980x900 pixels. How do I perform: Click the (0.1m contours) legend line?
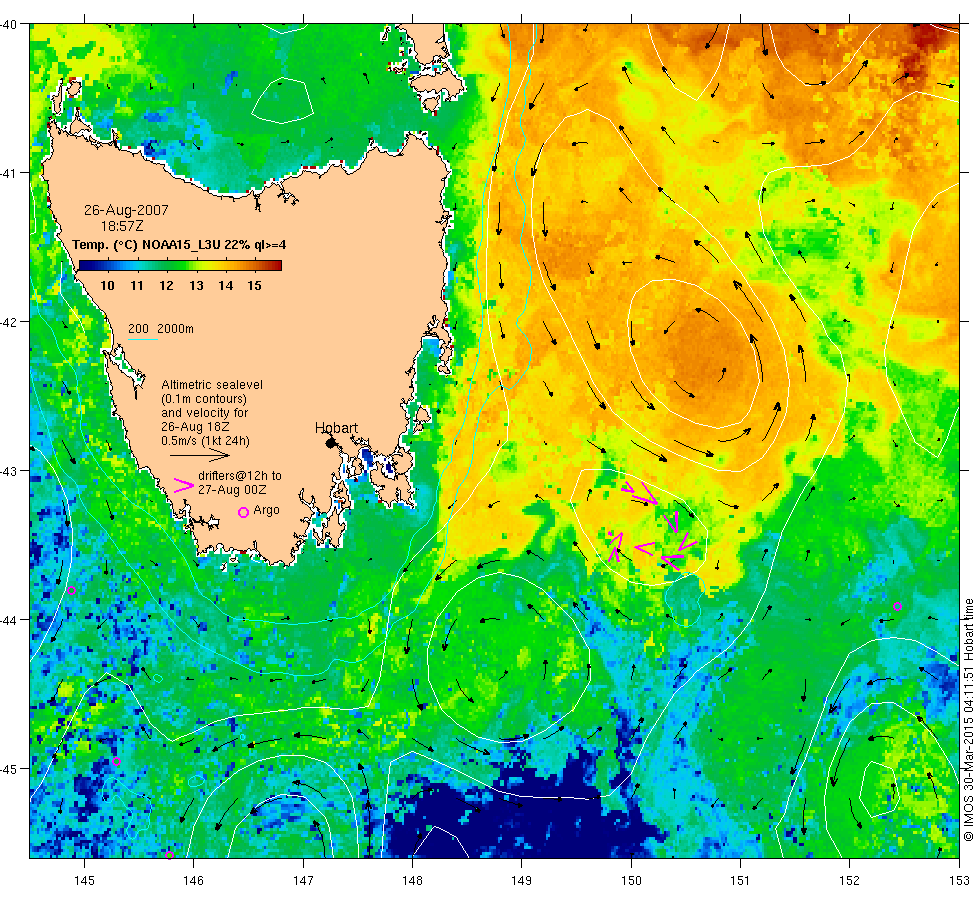coord(204,399)
